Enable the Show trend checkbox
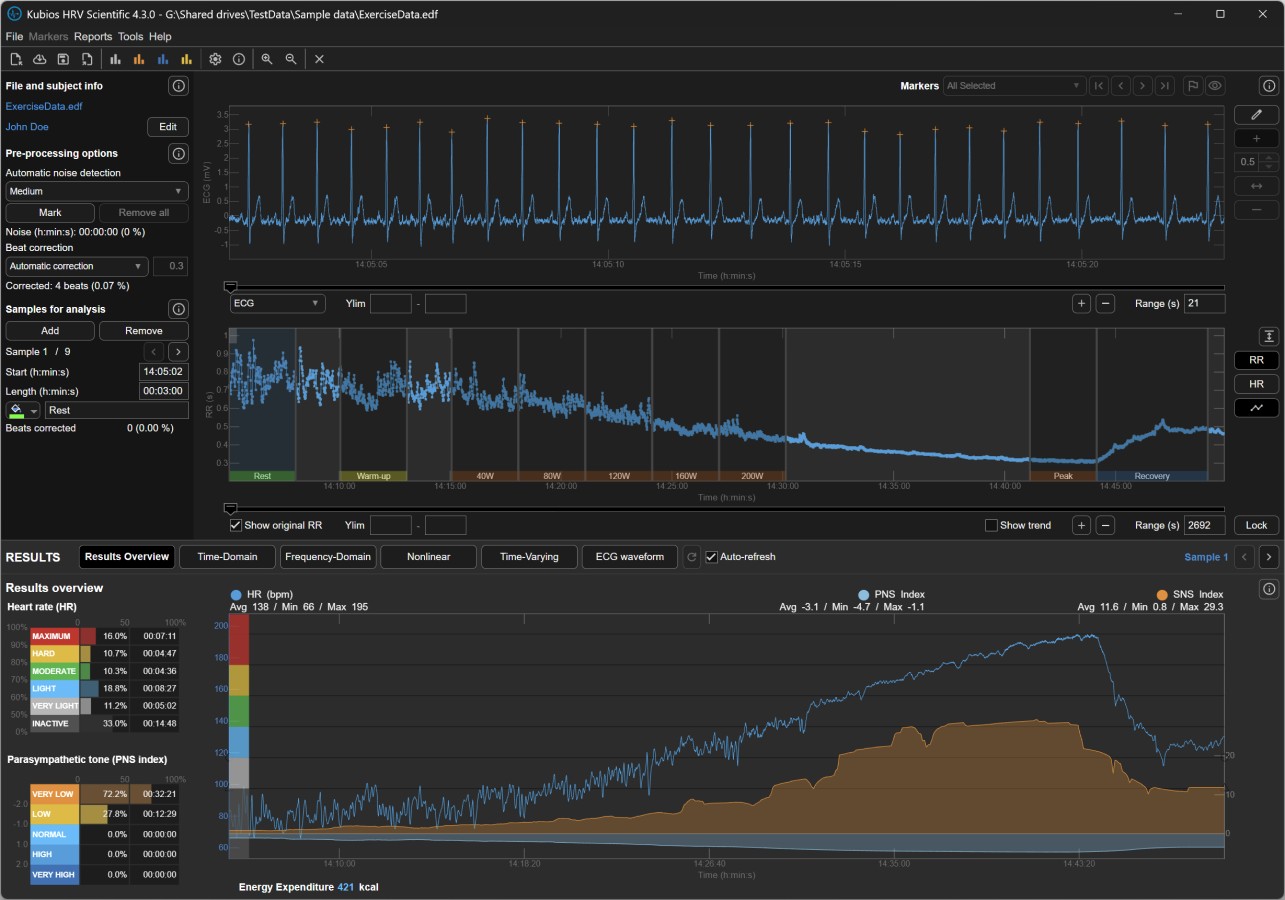This screenshot has height=900, width=1285. 991,525
